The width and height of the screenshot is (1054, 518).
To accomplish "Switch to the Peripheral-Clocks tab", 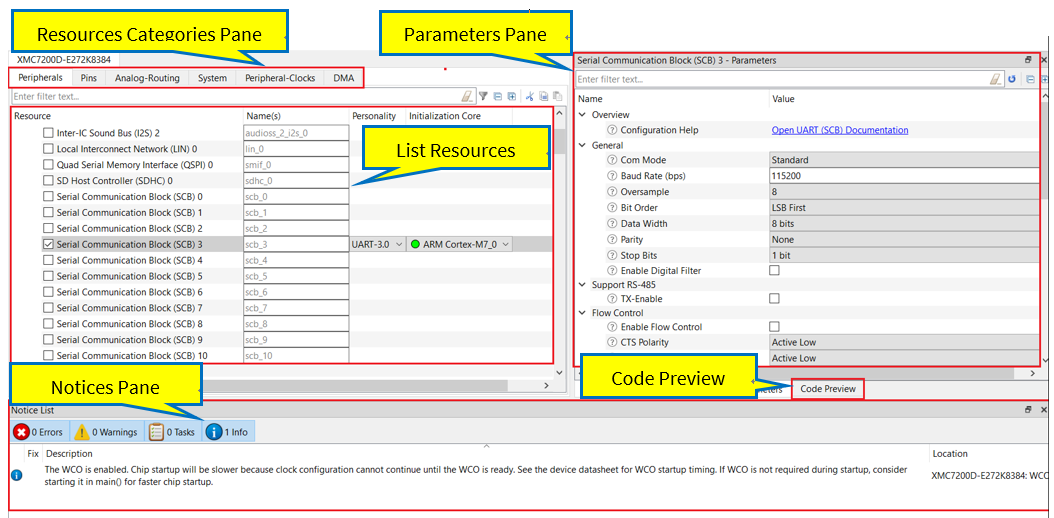I will 280,78.
